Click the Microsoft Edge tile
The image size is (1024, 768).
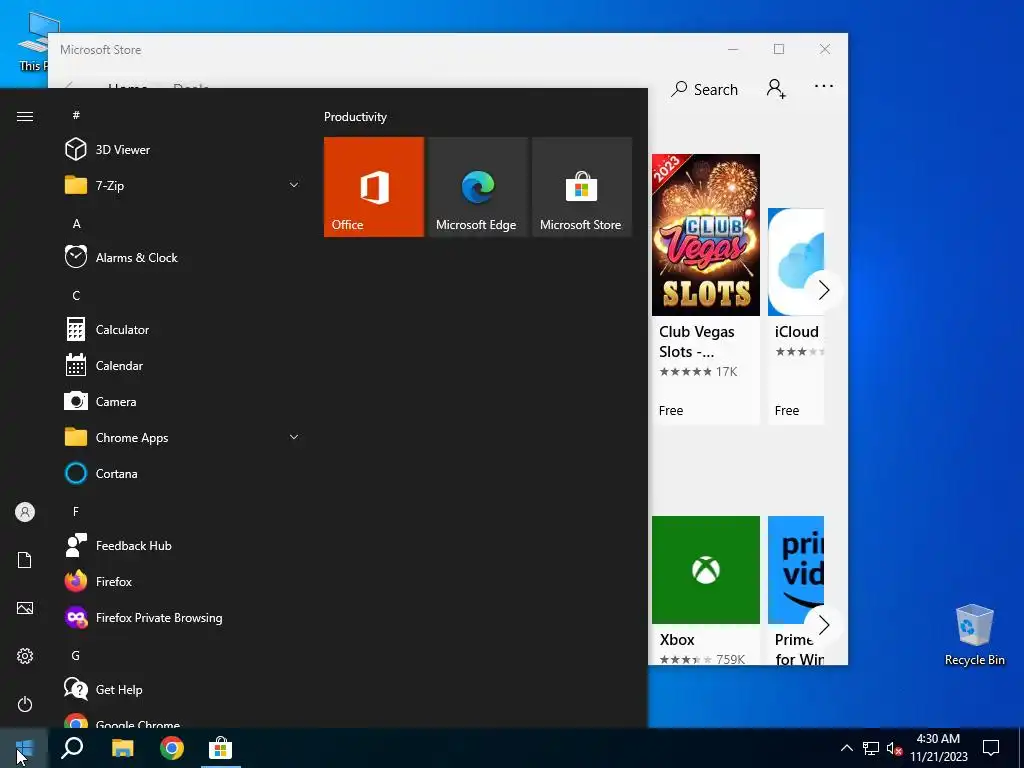[477, 187]
